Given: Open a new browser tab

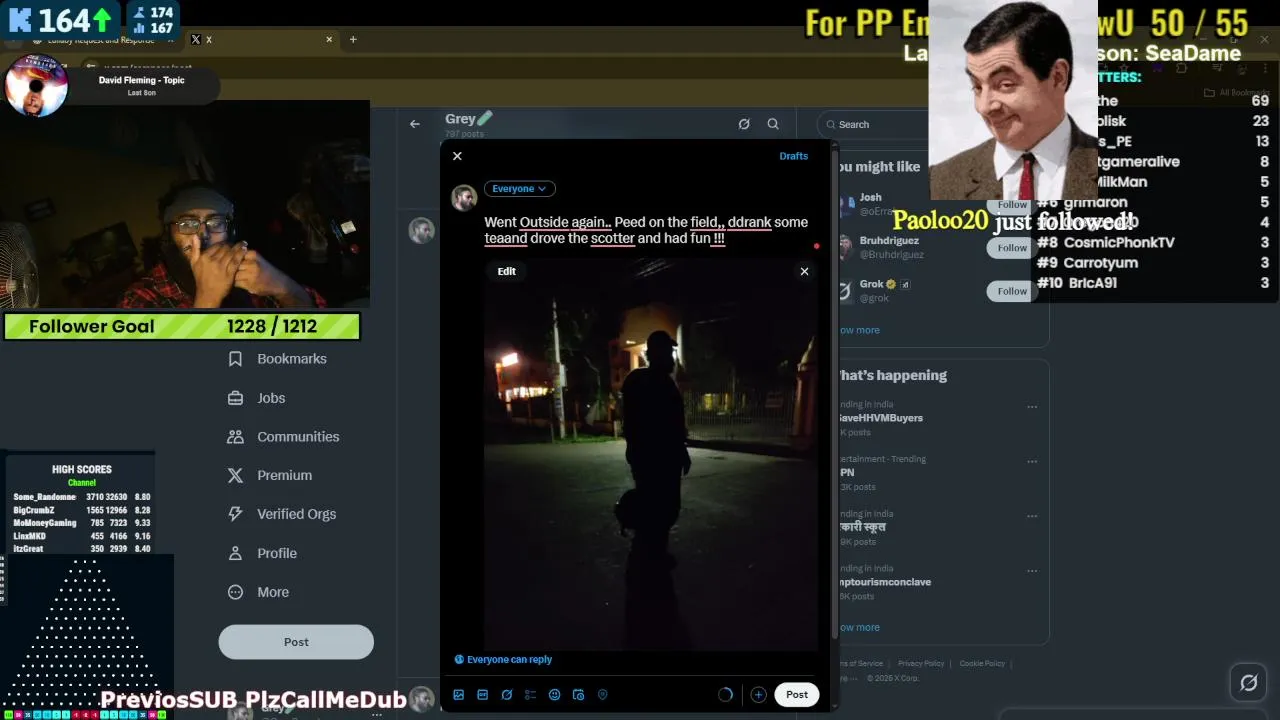Looking at the screenshot, I should [353, 39].
